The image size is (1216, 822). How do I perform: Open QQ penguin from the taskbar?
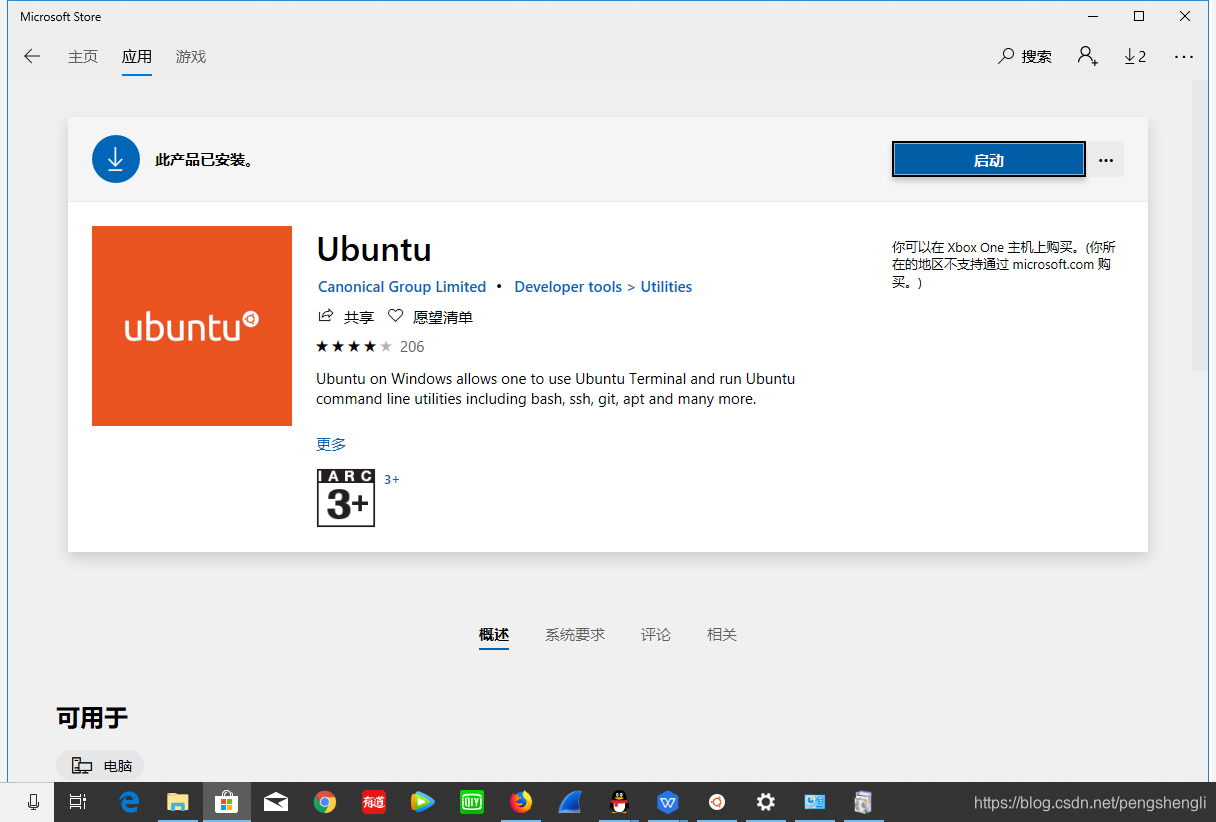pyautogui.click(x=619, y=802)
